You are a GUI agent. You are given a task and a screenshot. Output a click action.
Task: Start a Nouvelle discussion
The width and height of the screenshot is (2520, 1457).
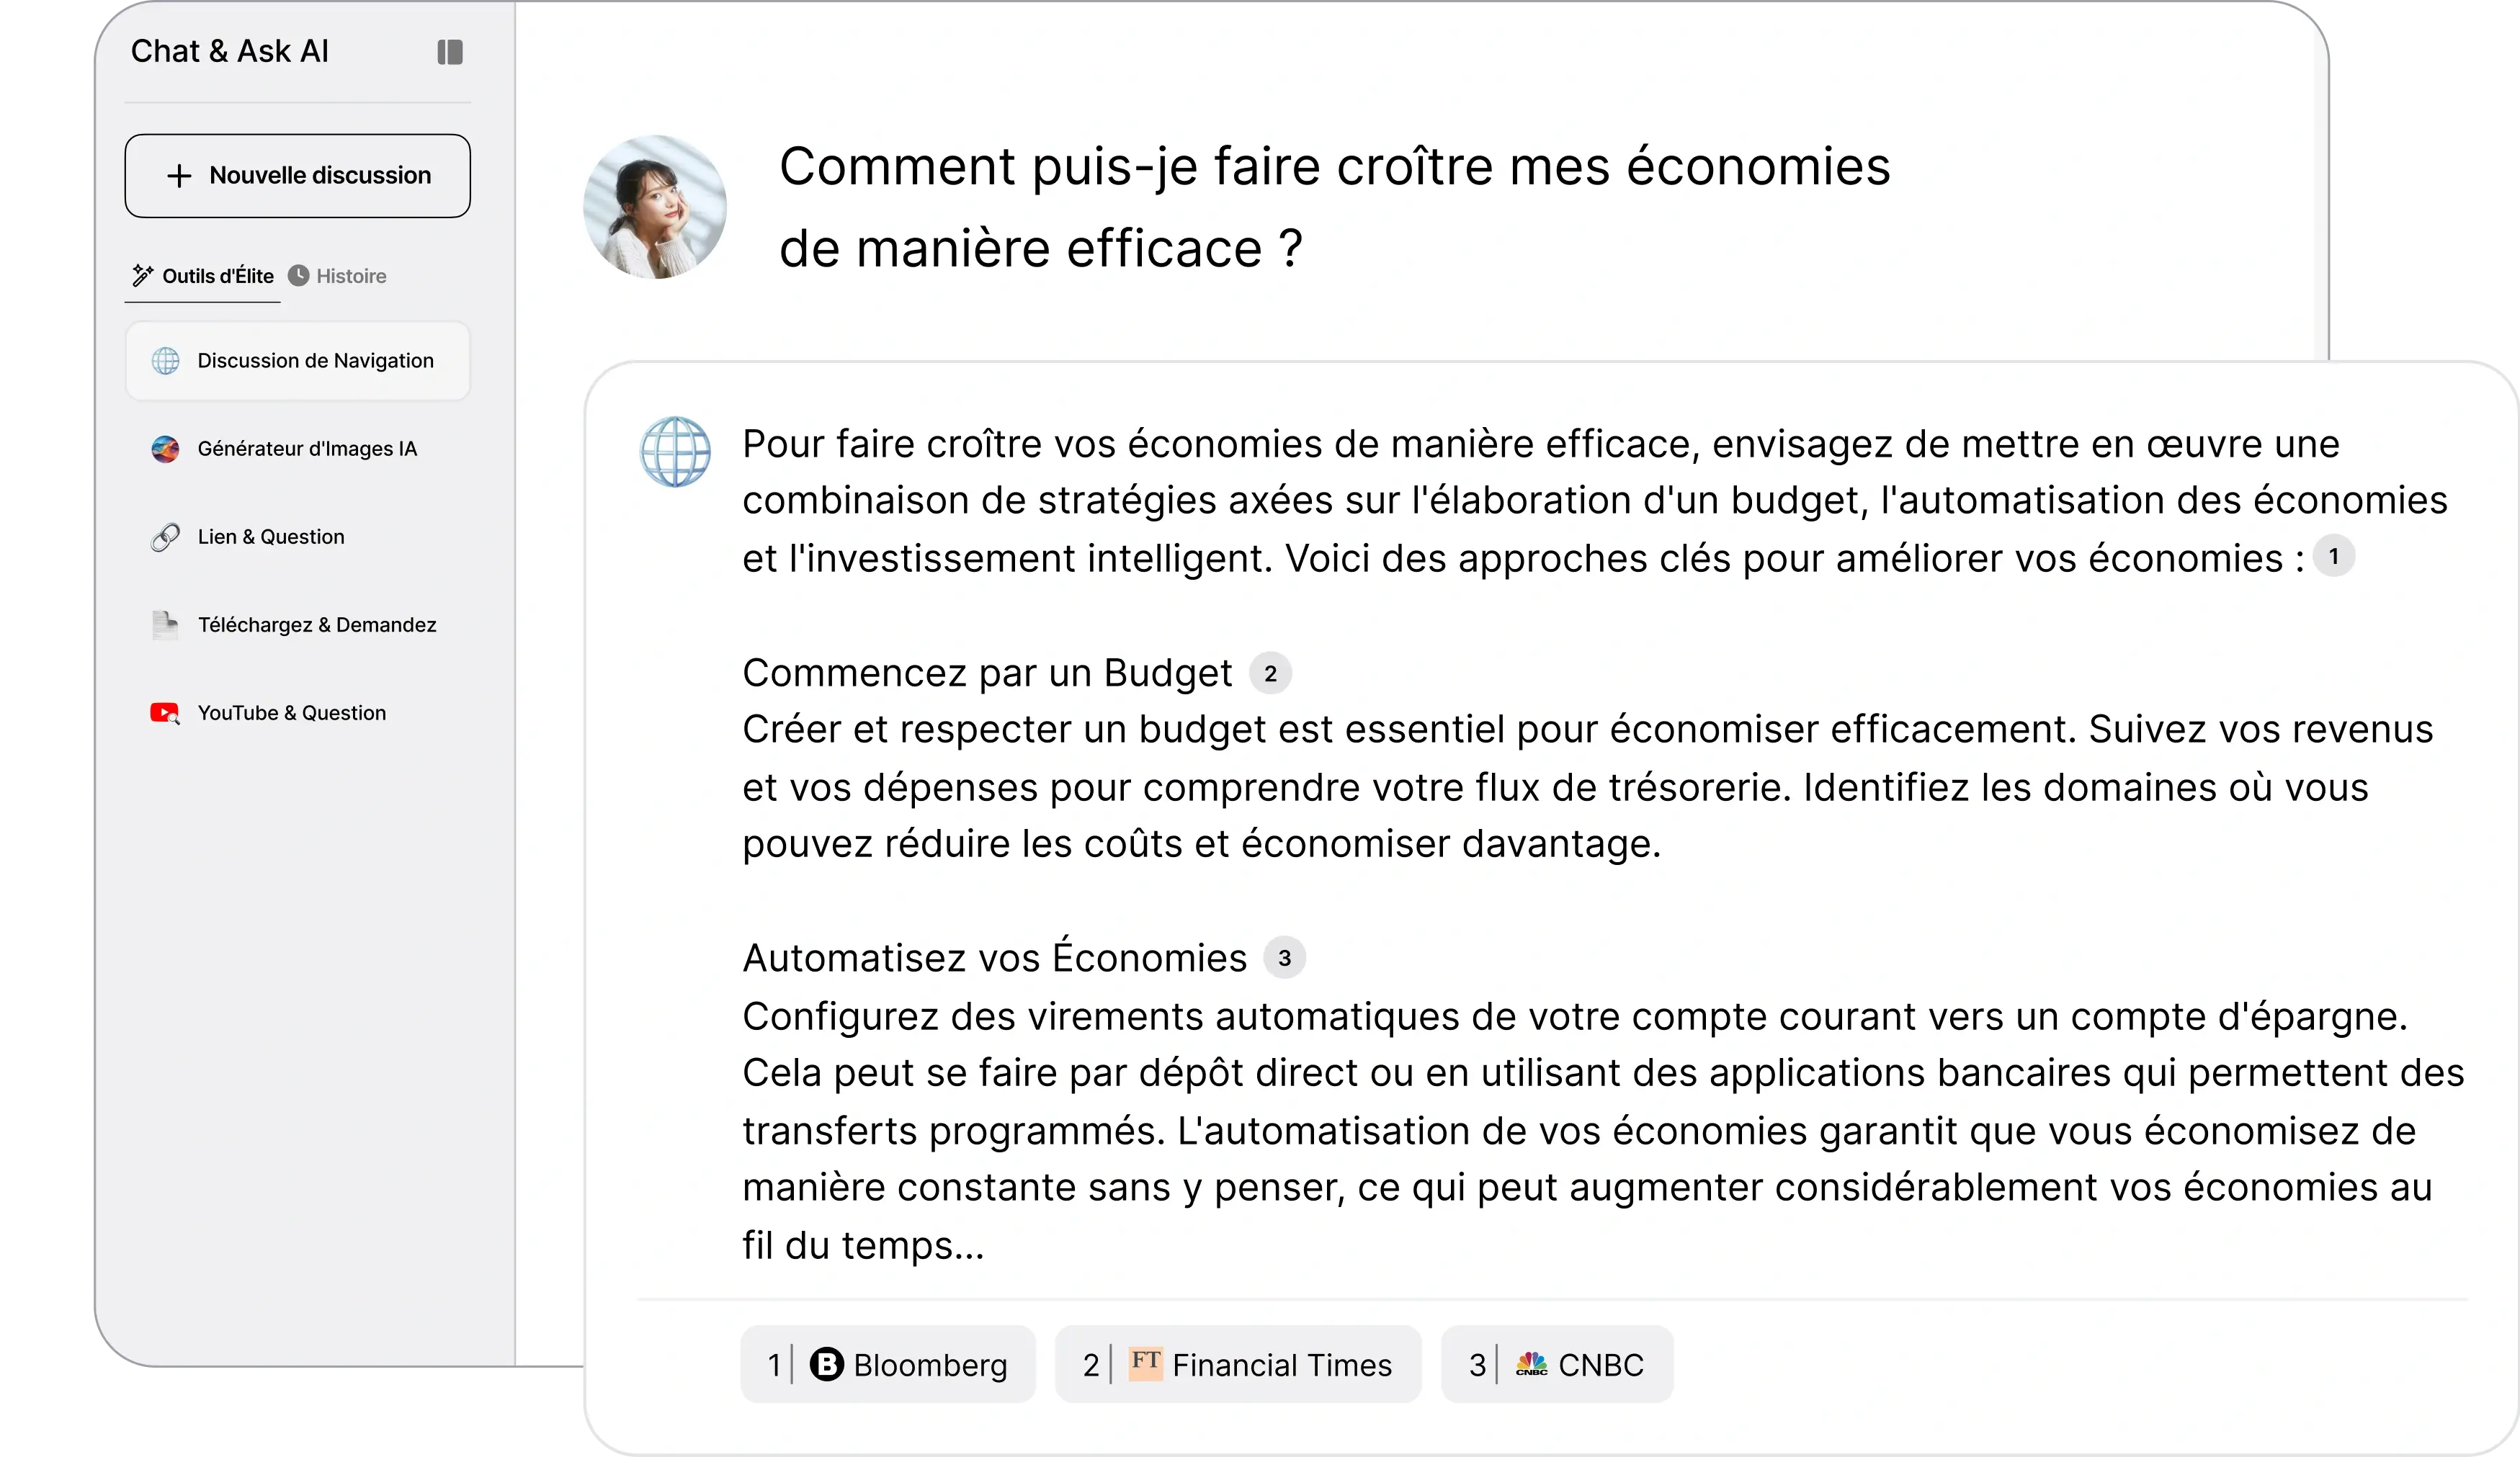(x=298, y=176)
